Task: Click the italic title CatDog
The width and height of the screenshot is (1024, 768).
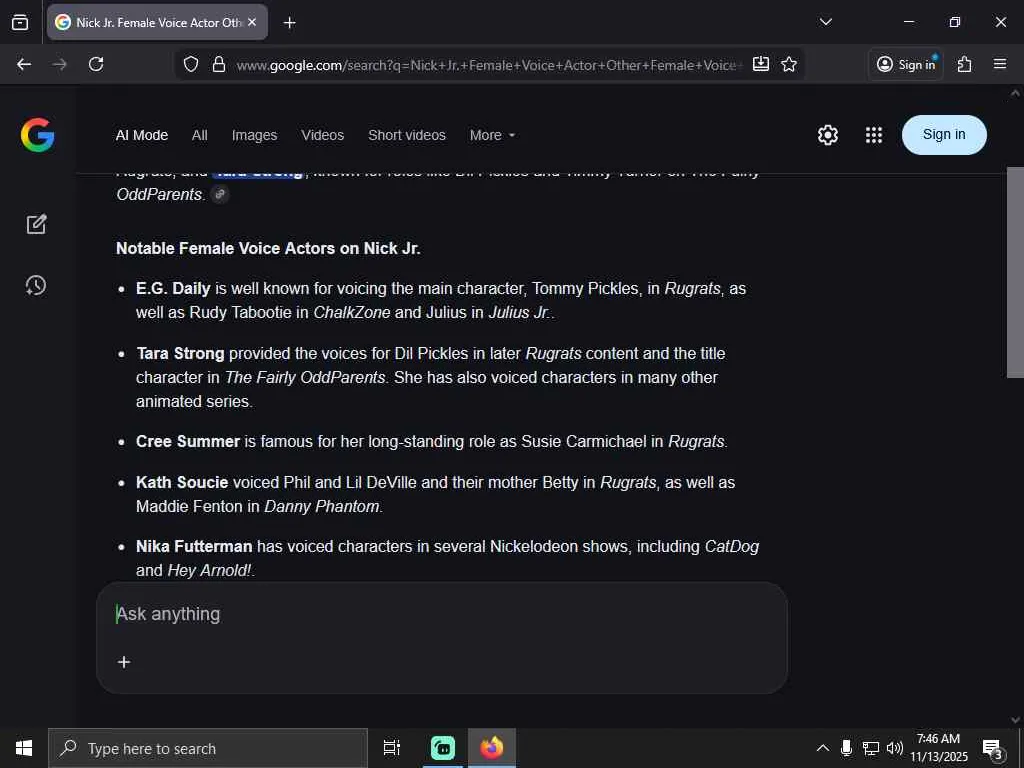Action: (732, 547)
